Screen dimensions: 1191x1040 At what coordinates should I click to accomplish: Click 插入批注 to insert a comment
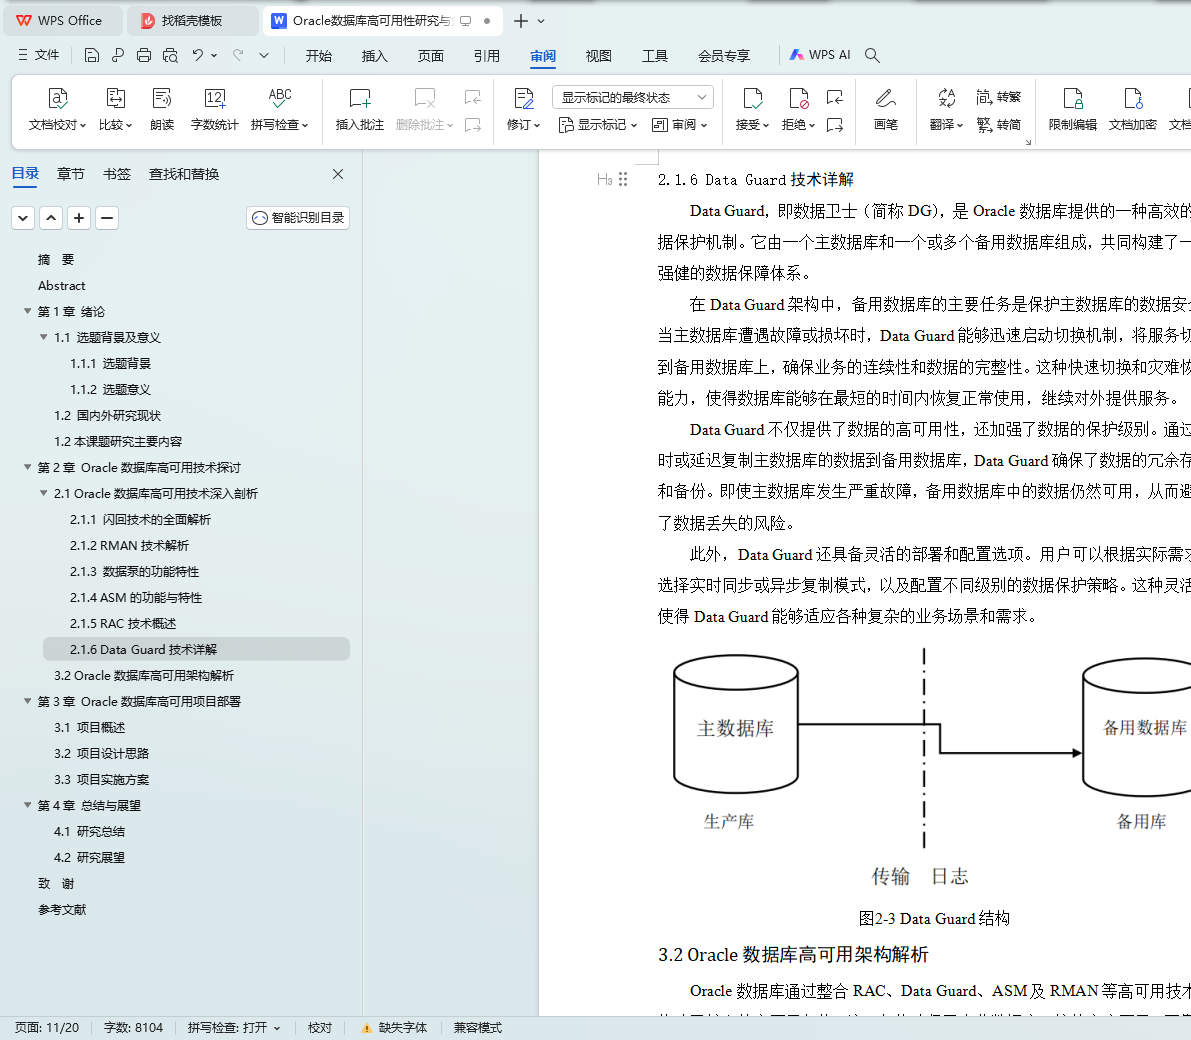(x=359, y=109)
